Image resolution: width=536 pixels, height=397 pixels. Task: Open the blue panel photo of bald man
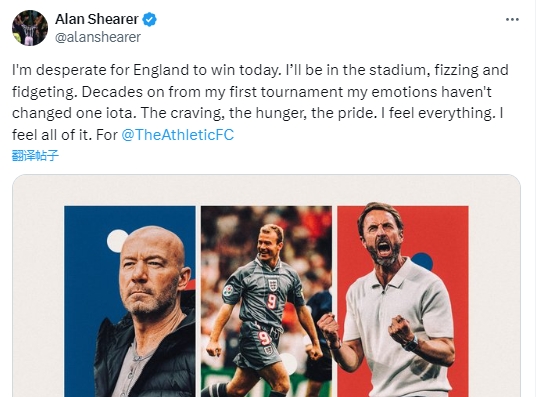point(130,301)
